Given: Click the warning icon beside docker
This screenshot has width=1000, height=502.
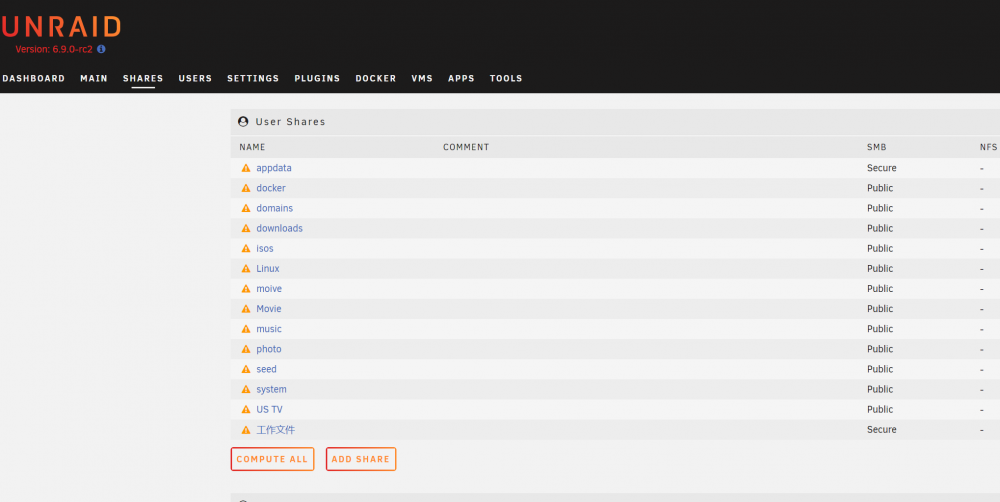Looking at the screenshot, I should 246,188.
